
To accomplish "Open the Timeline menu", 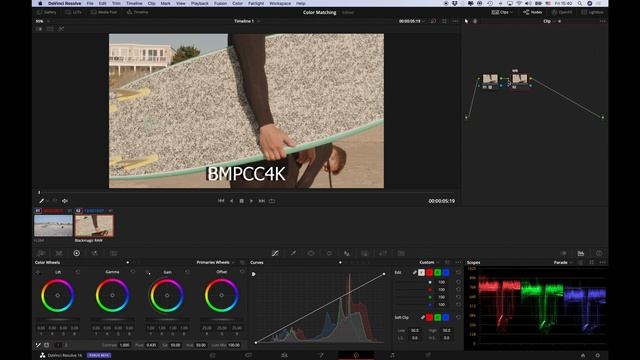I will click(x=134, y=3).
